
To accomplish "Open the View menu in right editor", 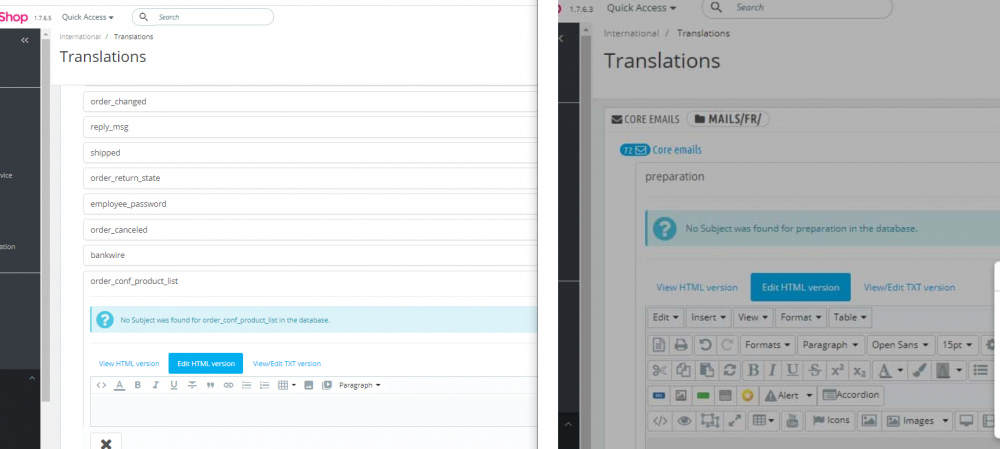I will (x=753, y=317).
